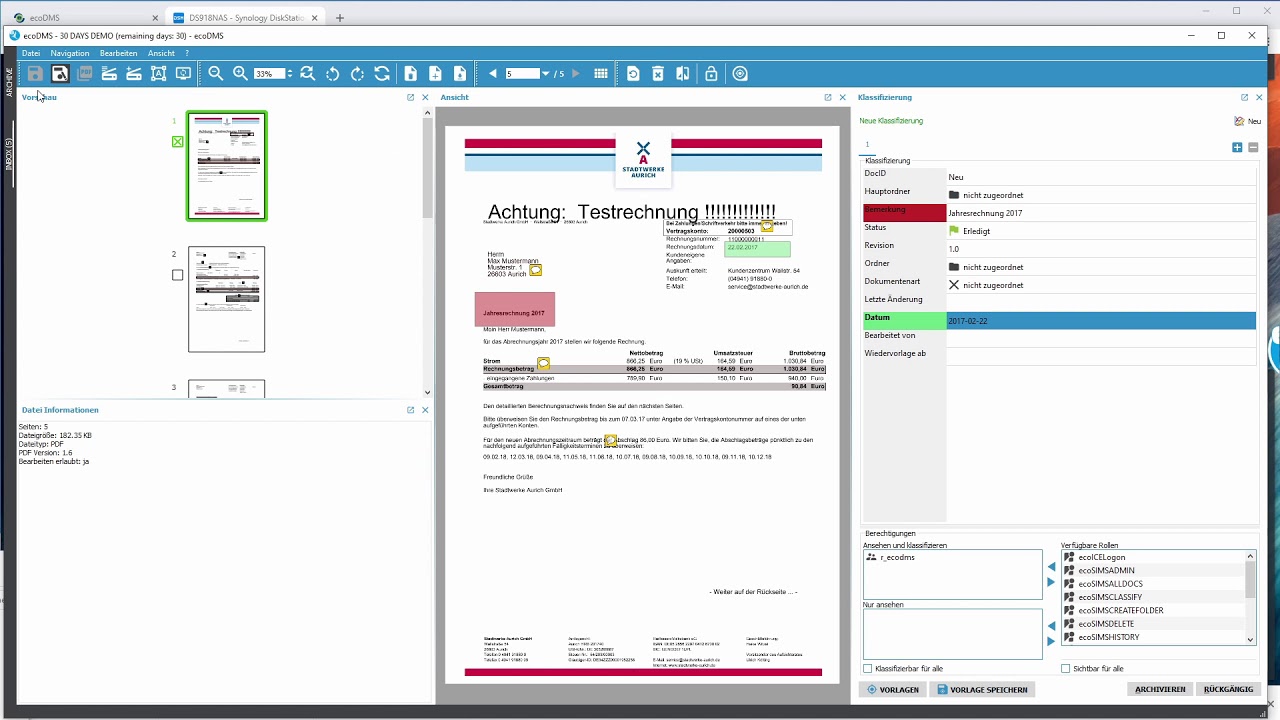1280x720 pixels.
Task: Click the 'Neu' classification button
Action: pyautogui.click(x=1247, y=121)
